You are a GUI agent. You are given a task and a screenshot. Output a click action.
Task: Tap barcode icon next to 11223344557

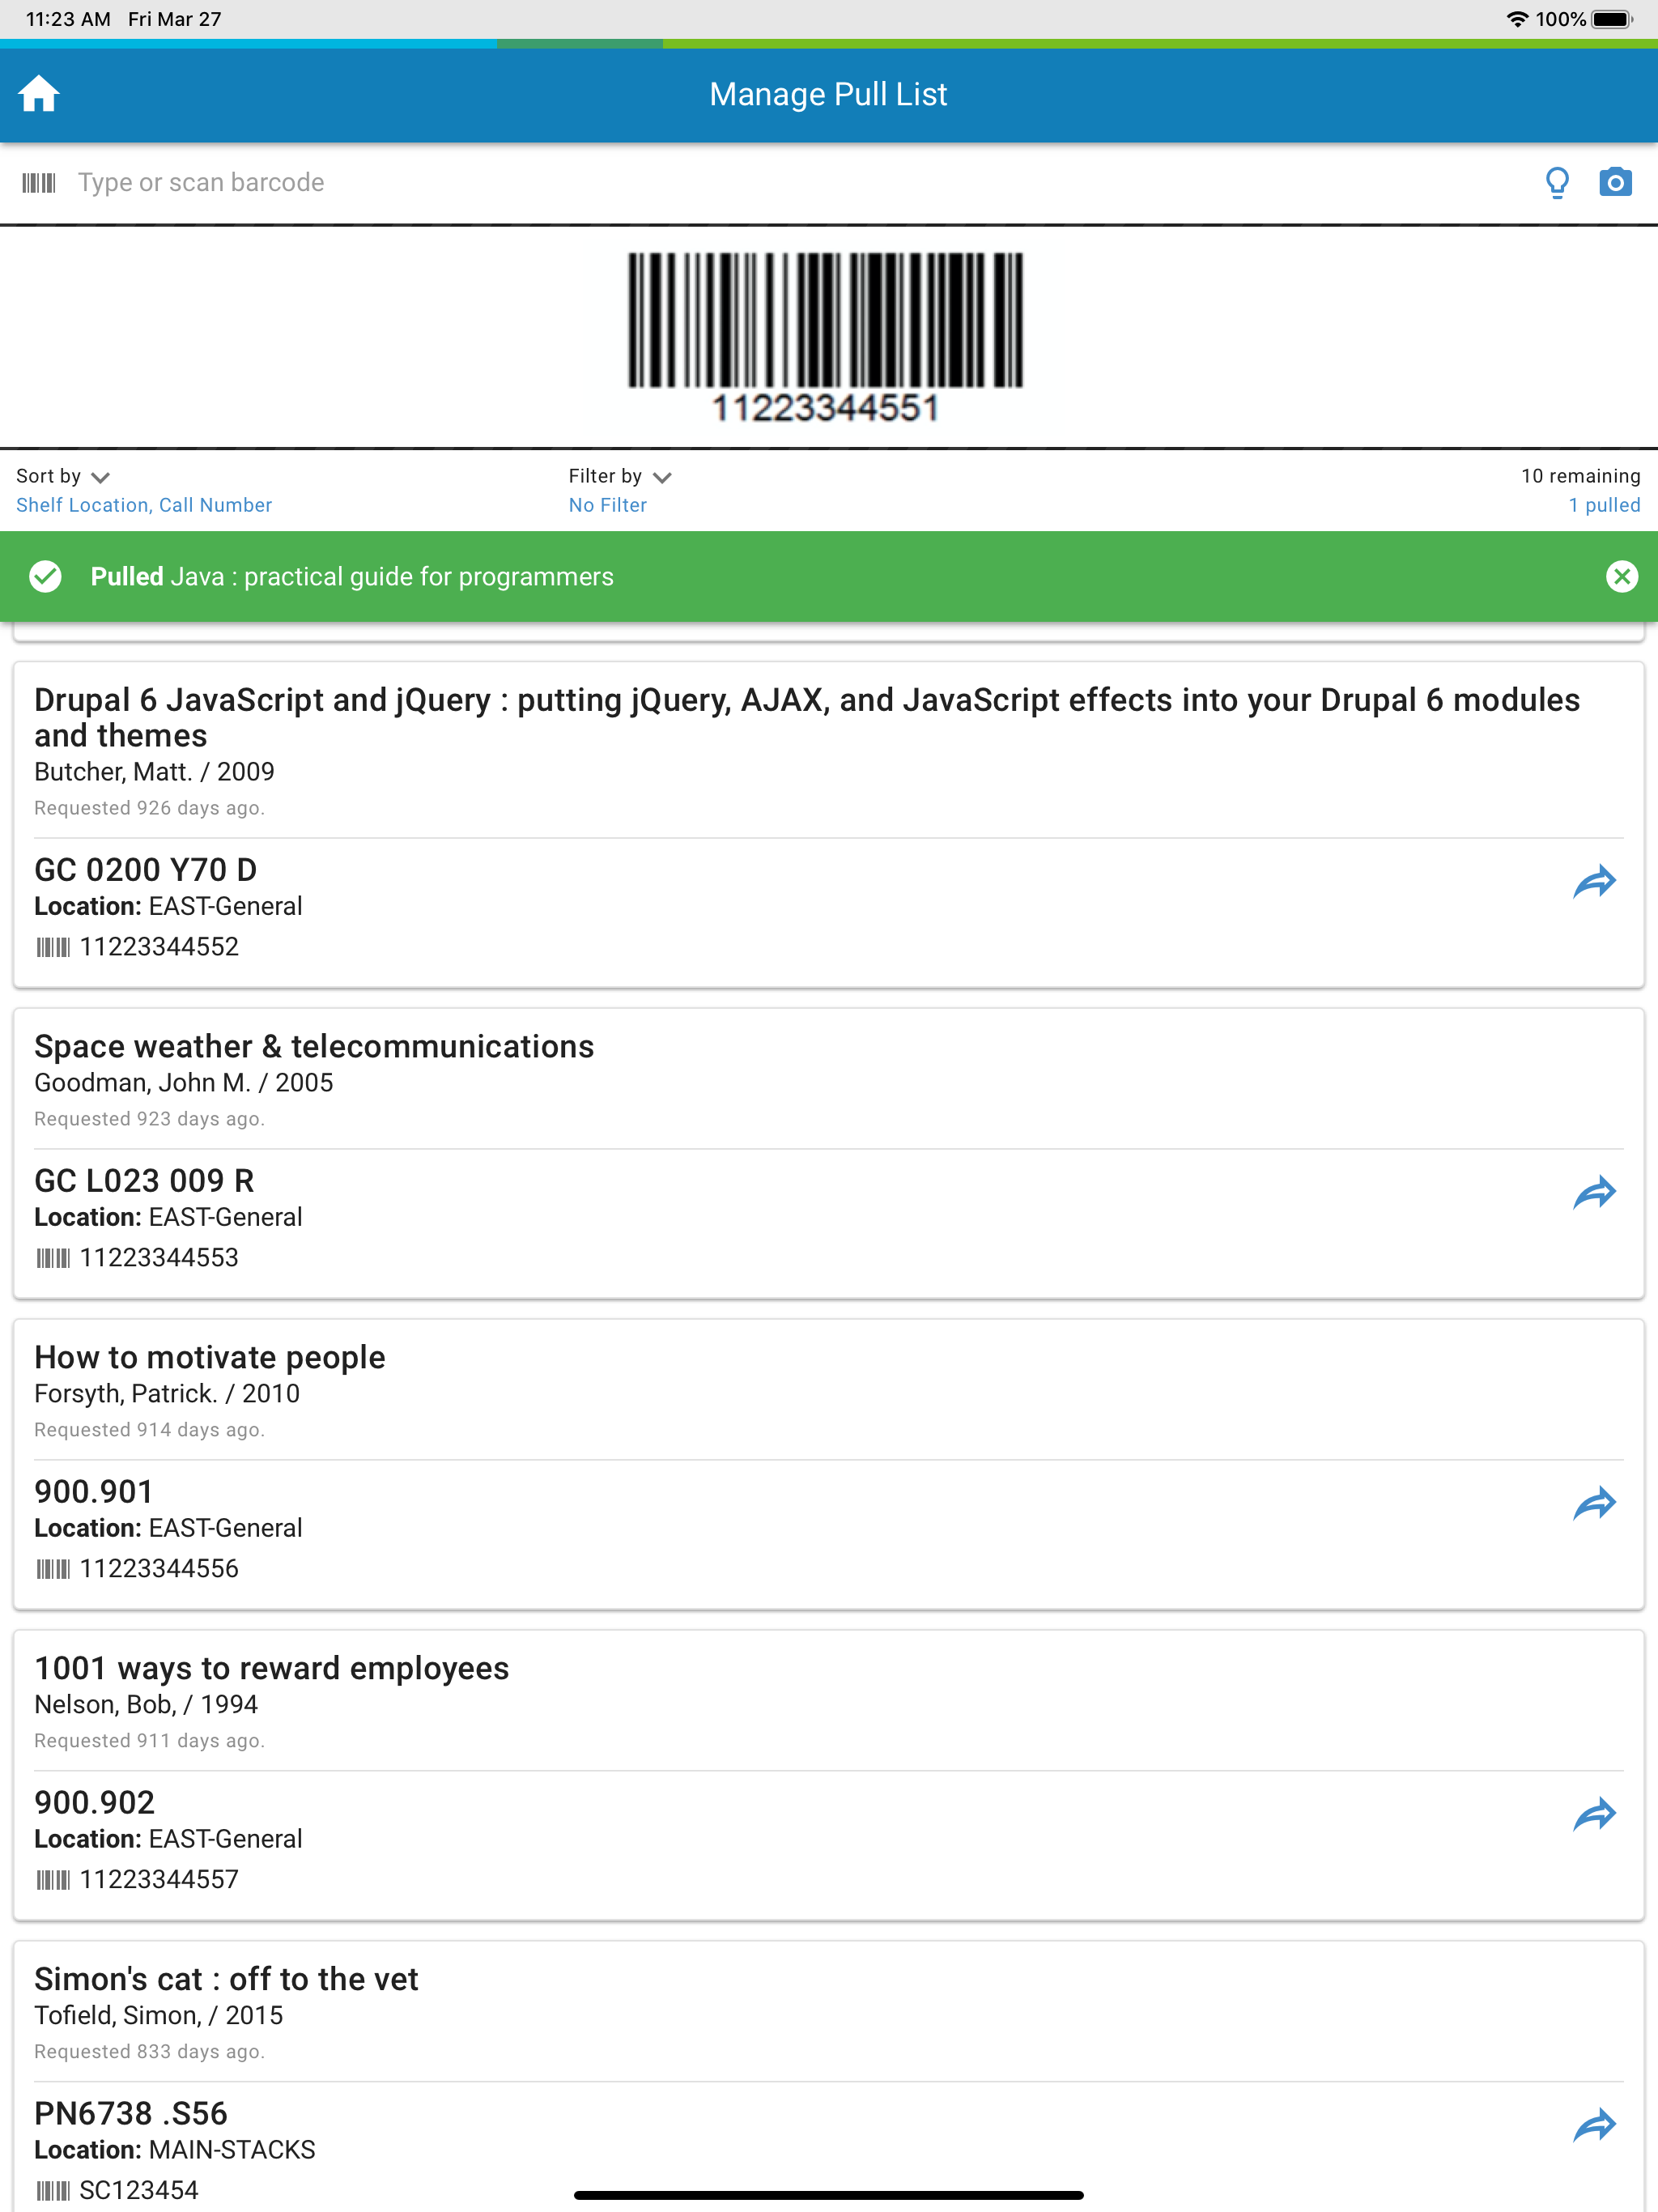pyautogui.click(x=53, y=1880)
